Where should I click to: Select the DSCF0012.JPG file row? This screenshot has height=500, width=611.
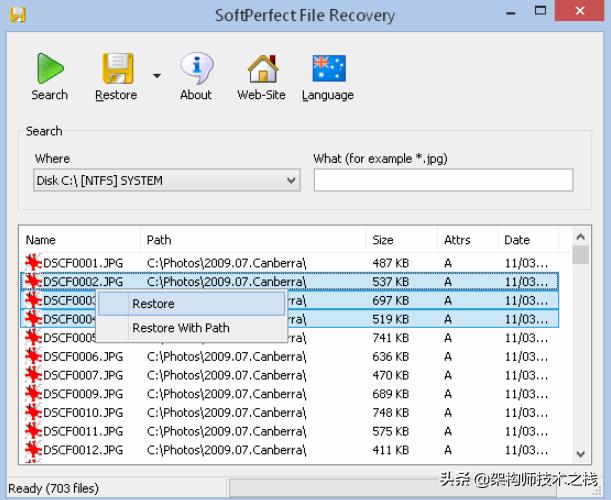pos(290,450)
